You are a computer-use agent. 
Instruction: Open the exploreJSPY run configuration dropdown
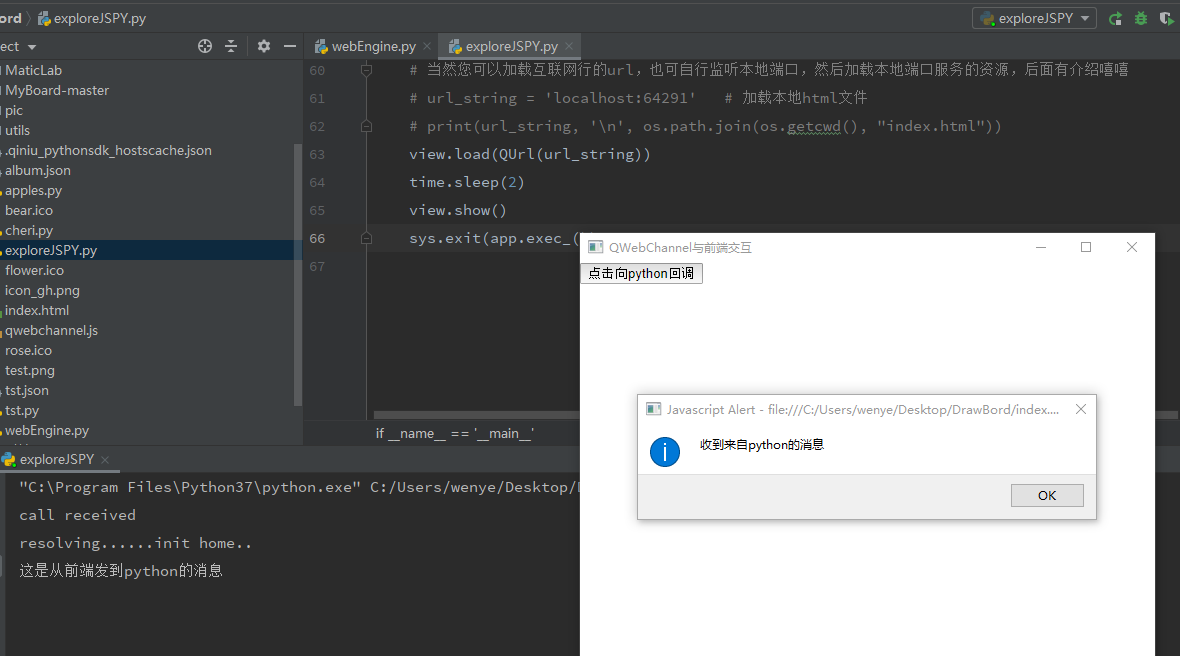click(1034, 18)
